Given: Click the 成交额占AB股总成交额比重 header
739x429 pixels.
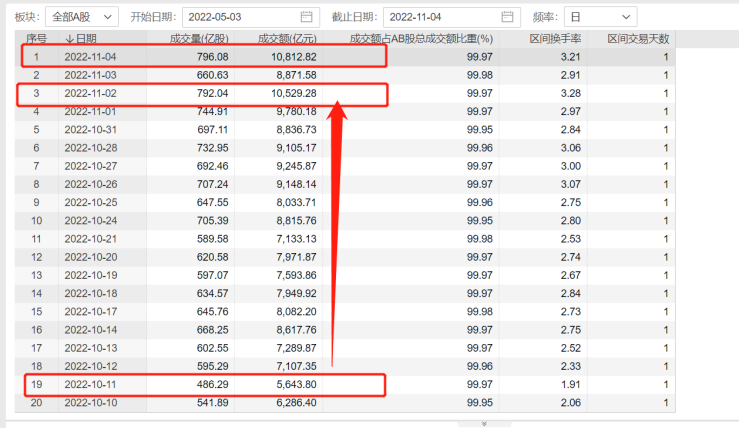Looking at the screenshot, I should point(429,38).
